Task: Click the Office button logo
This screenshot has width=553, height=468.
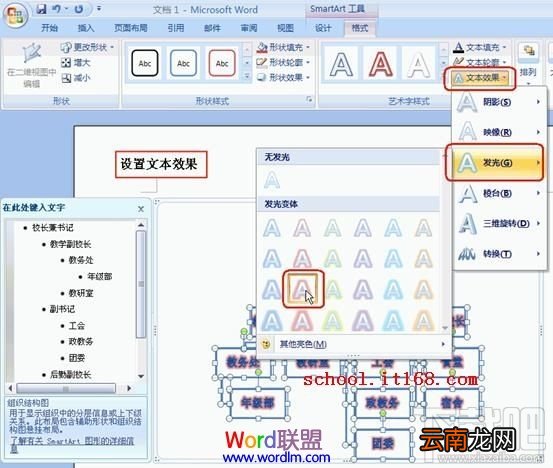Action: point(15,16)
